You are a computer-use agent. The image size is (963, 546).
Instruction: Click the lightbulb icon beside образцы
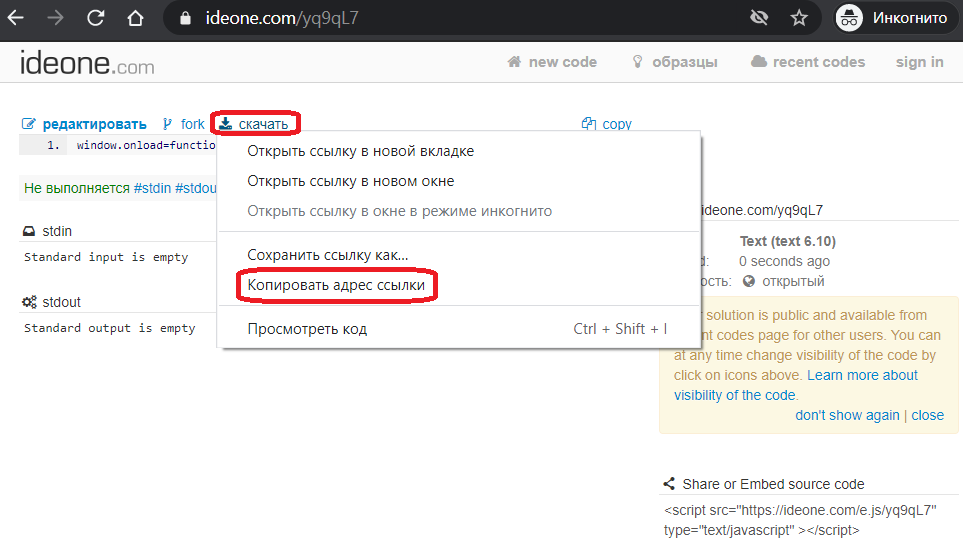637,61
